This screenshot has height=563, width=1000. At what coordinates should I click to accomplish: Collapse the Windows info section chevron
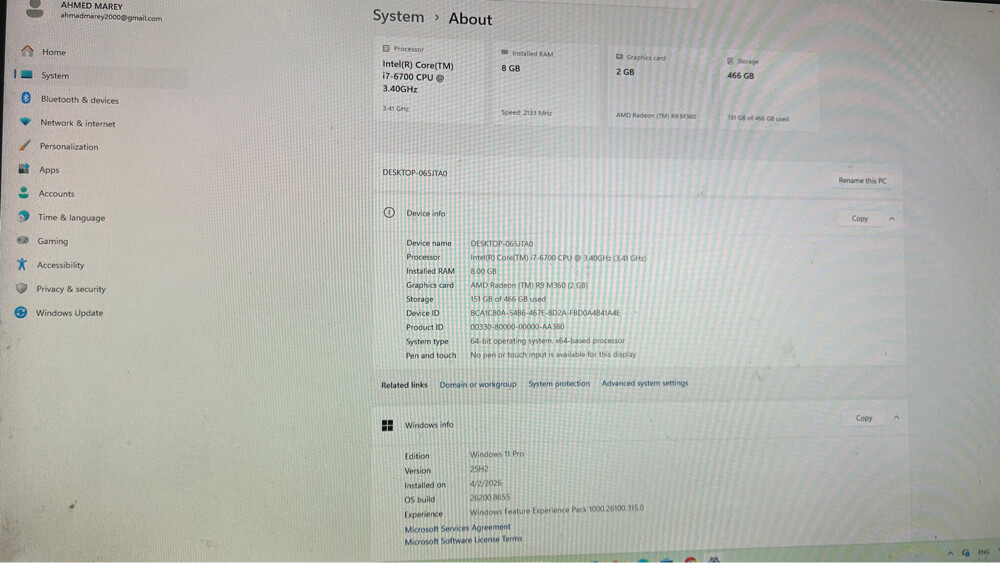point(896,418)
